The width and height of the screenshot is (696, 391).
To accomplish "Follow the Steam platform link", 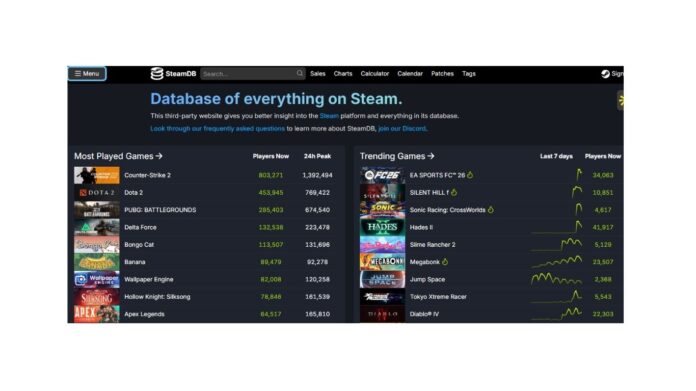I will point(329,116).
